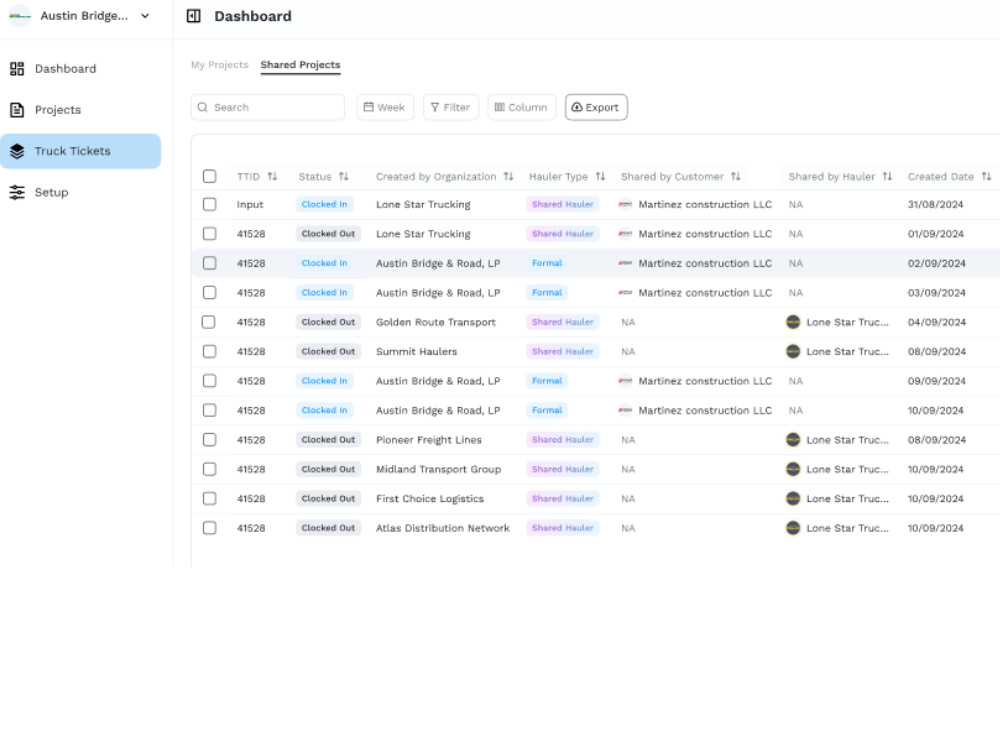The width and height of the screenshot is (1000, 750).
Task: Click the Pioneer Freight Lines organization cell
Action: click(429, 440)
